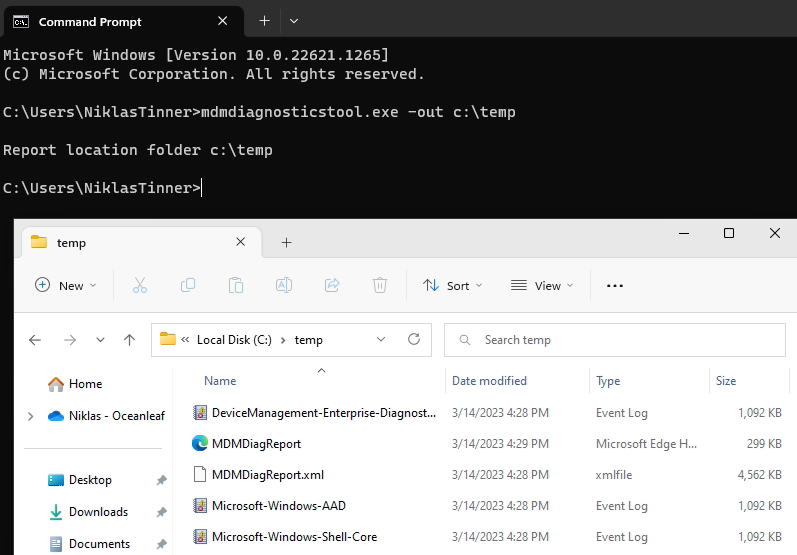
Task: Click the Delete trash icon in Explorer toolbar
Action: pyautogui.click(x=380, y=286)
